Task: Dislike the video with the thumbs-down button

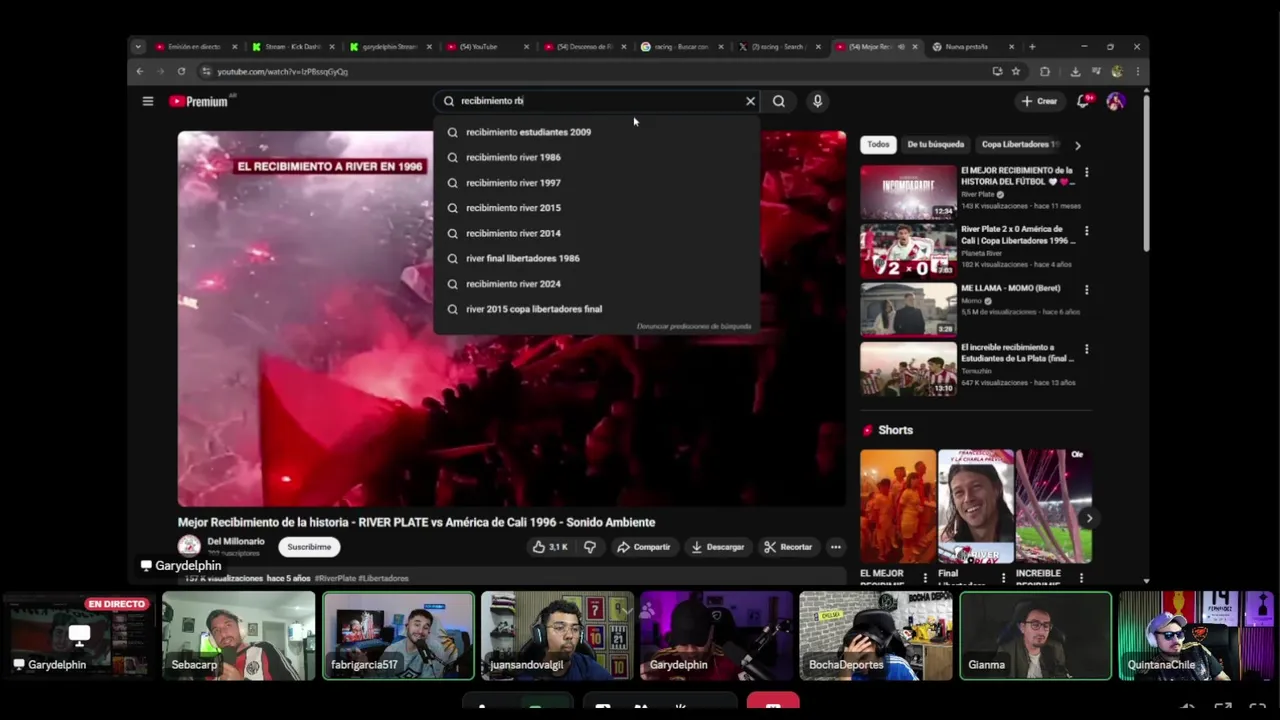Action: 590,547
